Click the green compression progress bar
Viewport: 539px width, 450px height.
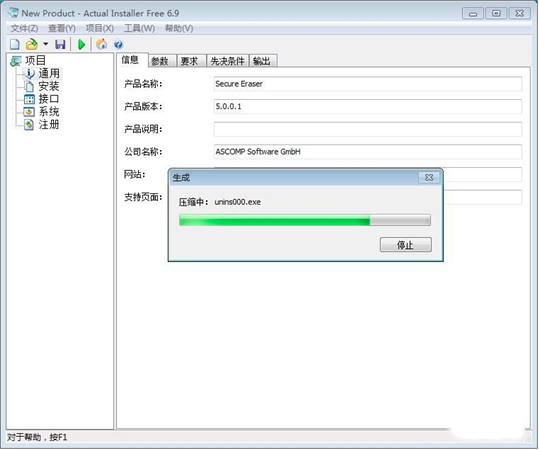click(x=305, y=220)
